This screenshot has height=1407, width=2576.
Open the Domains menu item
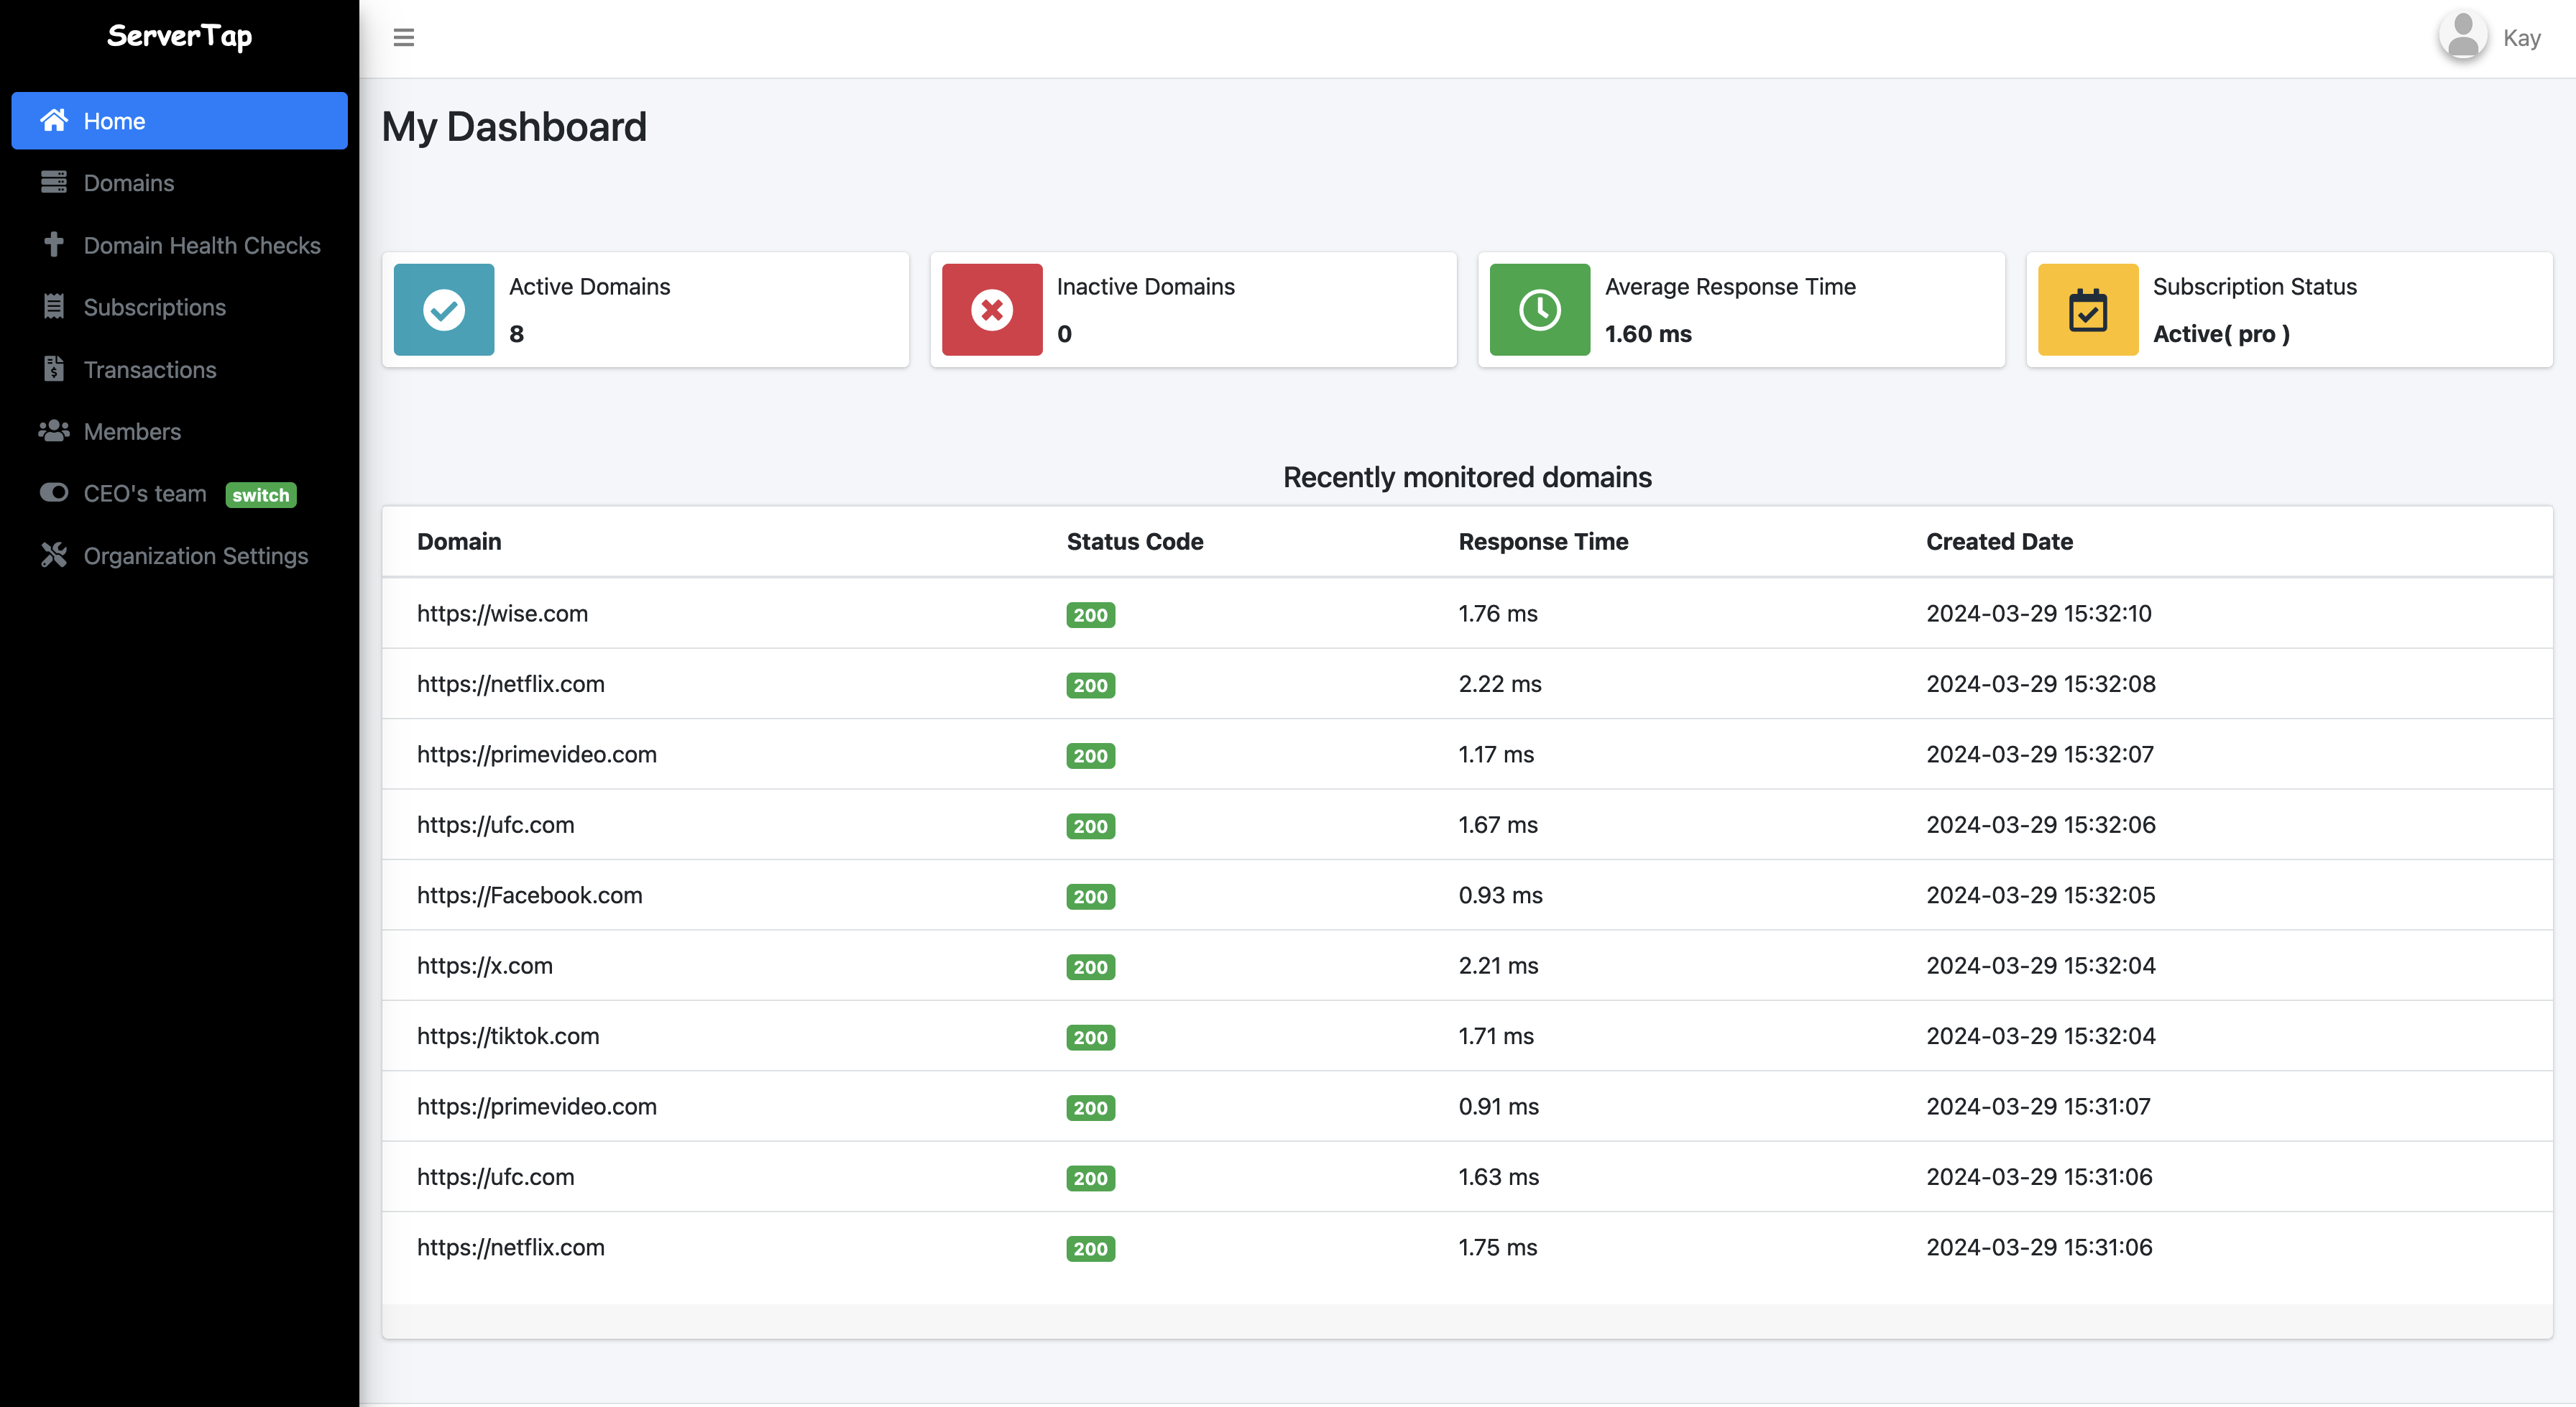pyautogui.click(x=179, y=183)
